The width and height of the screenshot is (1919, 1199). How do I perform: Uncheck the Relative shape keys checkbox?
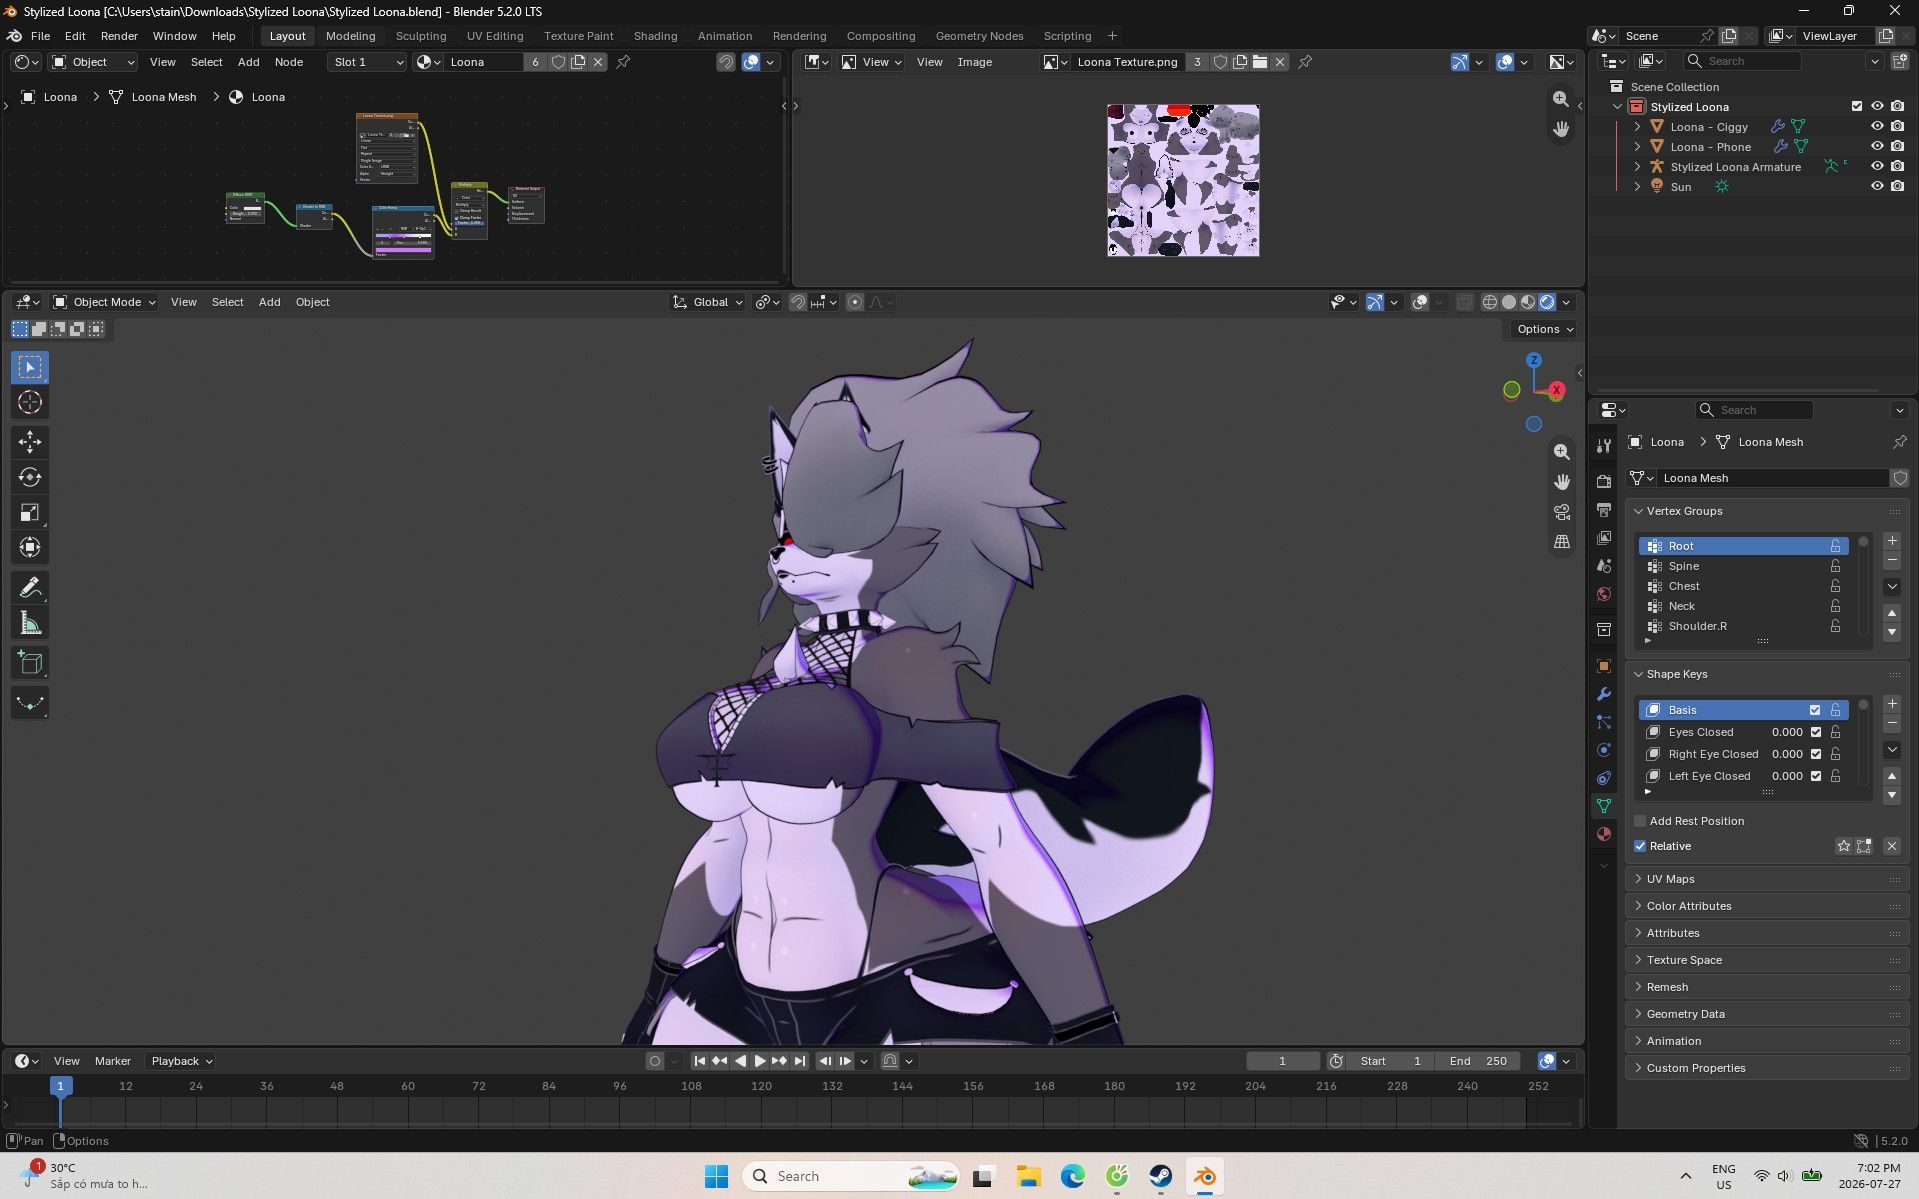[1640, 846]
